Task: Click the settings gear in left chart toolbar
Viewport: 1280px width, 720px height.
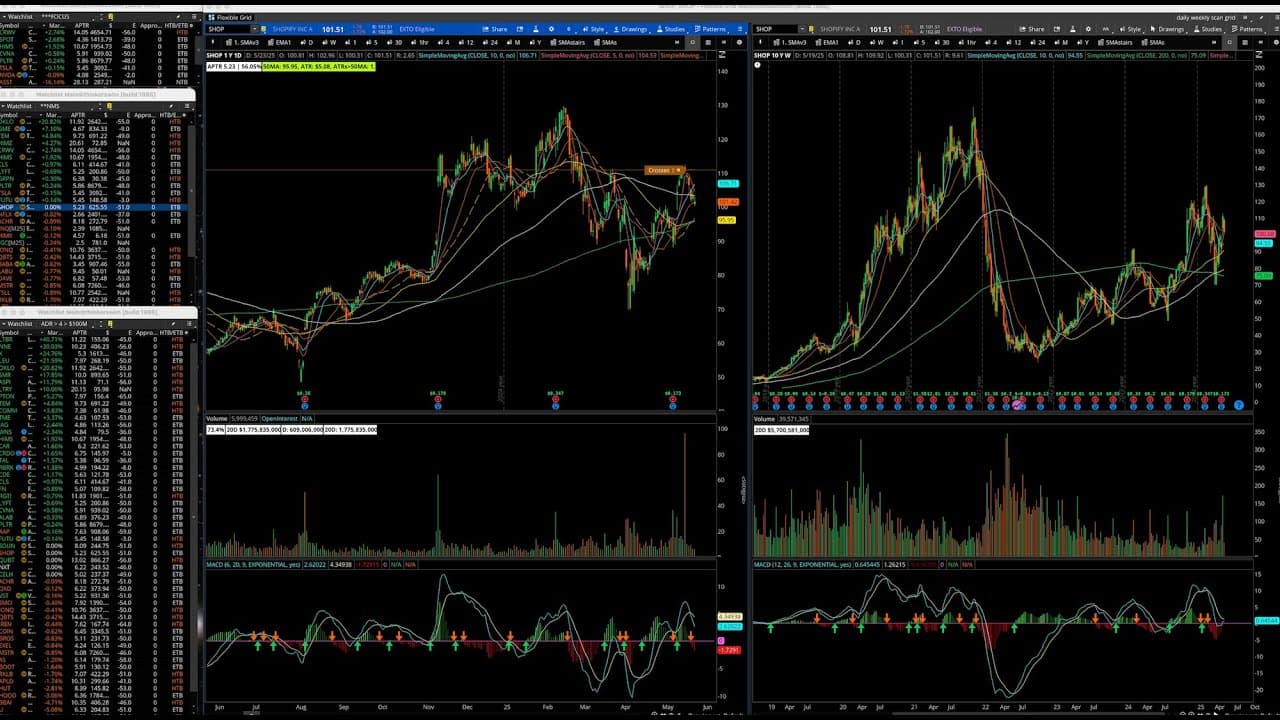Action: tap(551, 29)
